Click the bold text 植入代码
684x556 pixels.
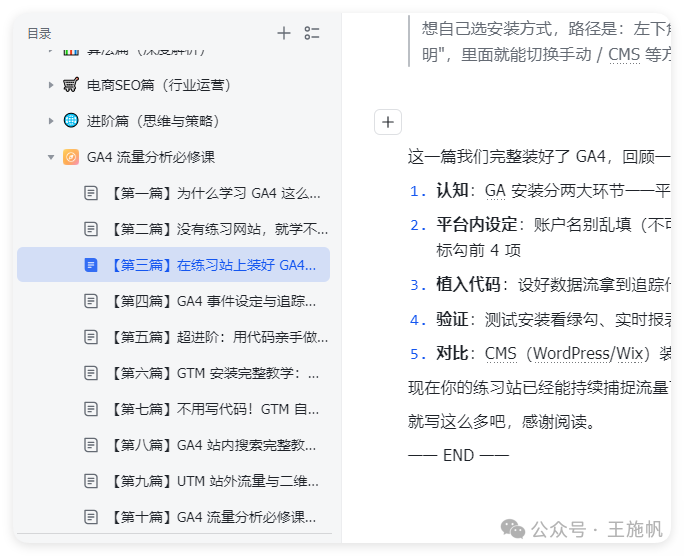468,285
